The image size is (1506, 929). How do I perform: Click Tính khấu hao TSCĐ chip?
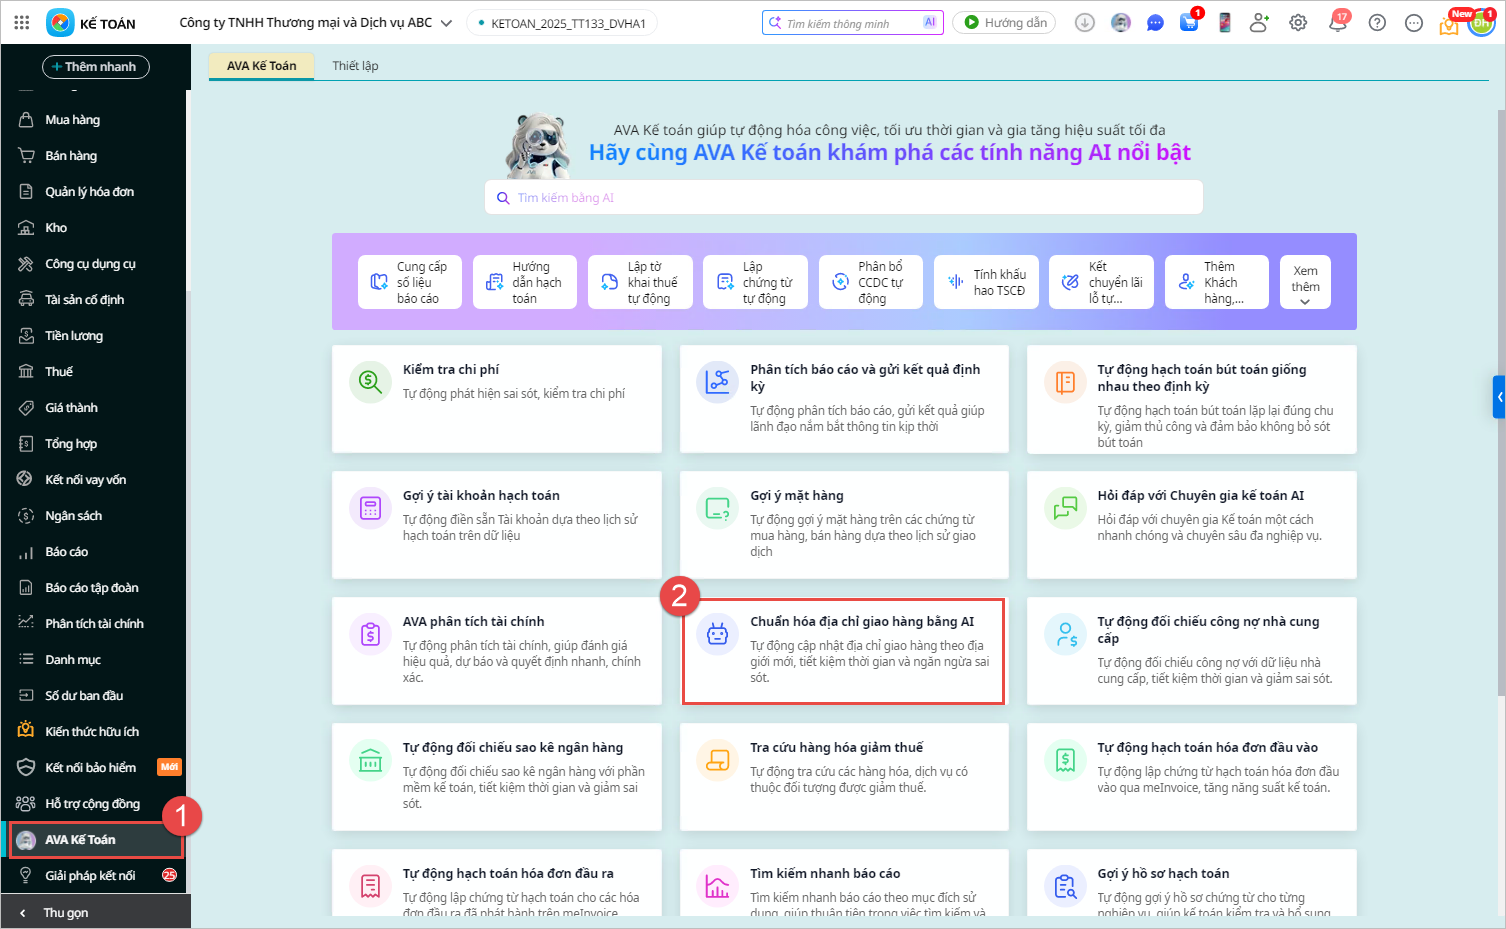(986, 282)
